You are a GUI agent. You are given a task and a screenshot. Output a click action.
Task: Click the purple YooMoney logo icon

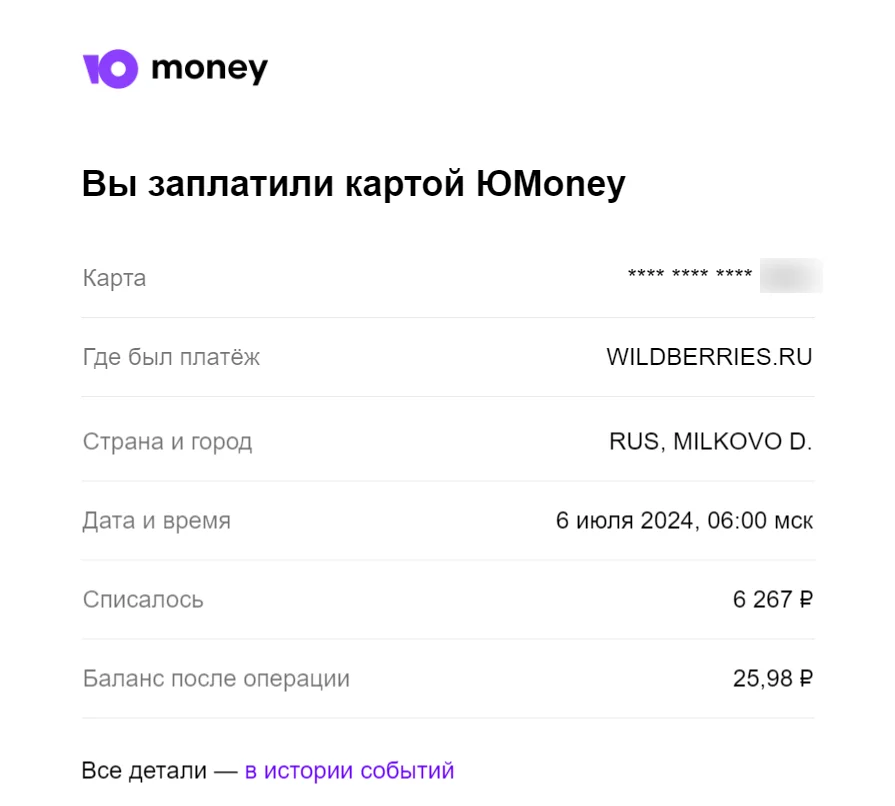(109, 68)
